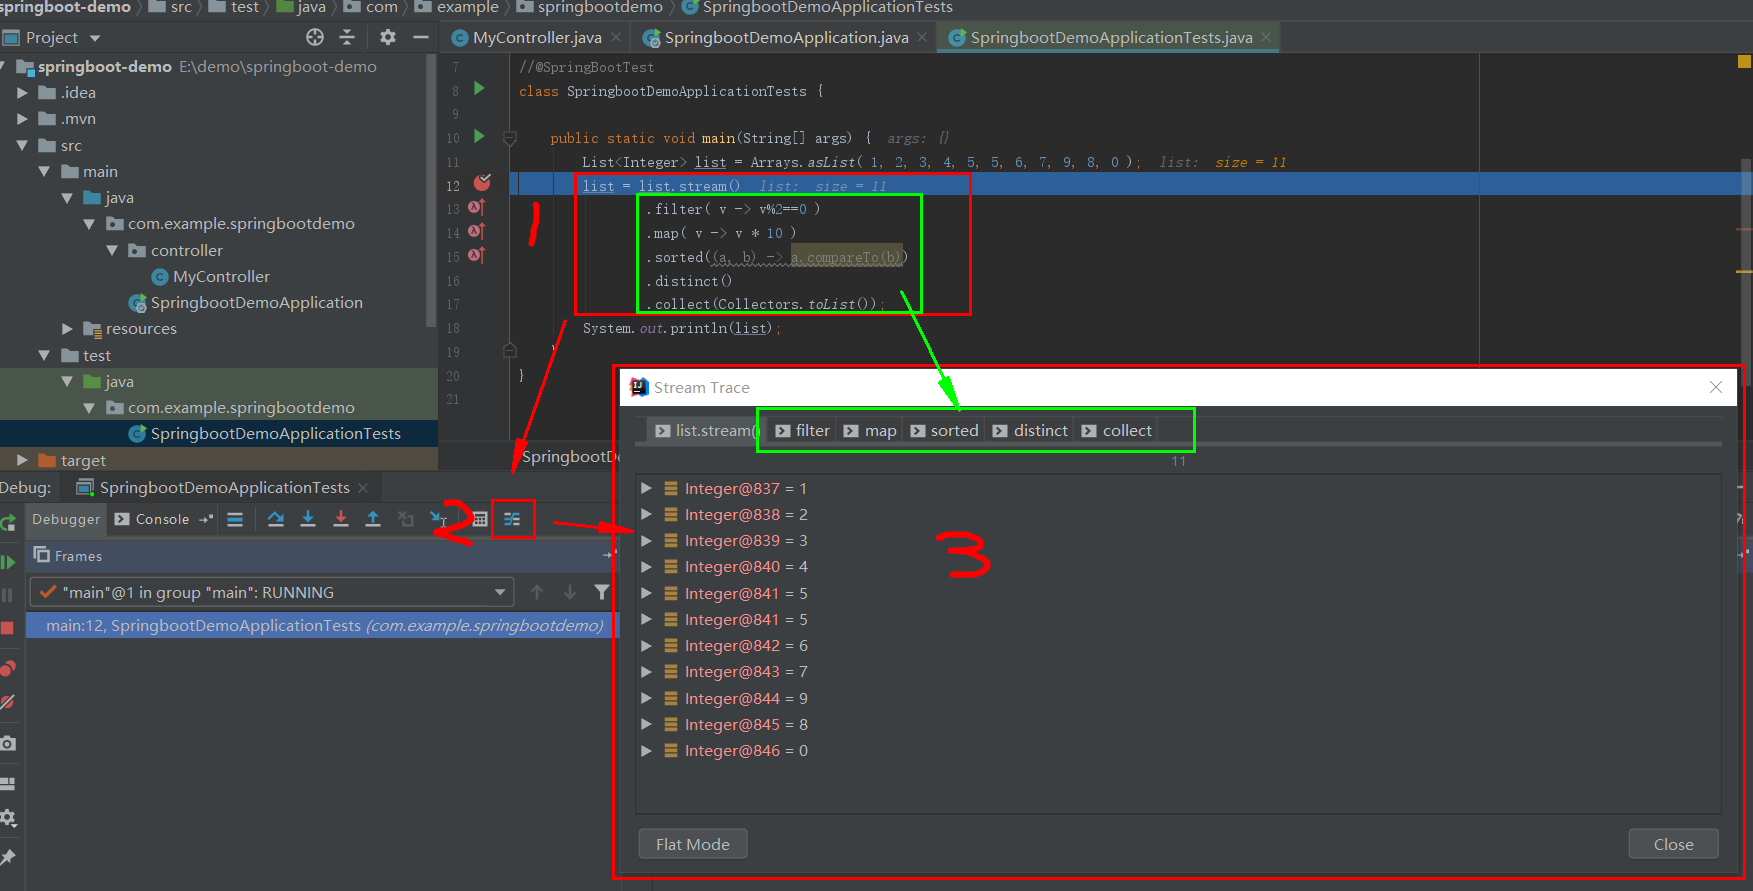Click the run gutter arrow beside class declaration
Screen dimensions: 1753x891
[479, 89]
